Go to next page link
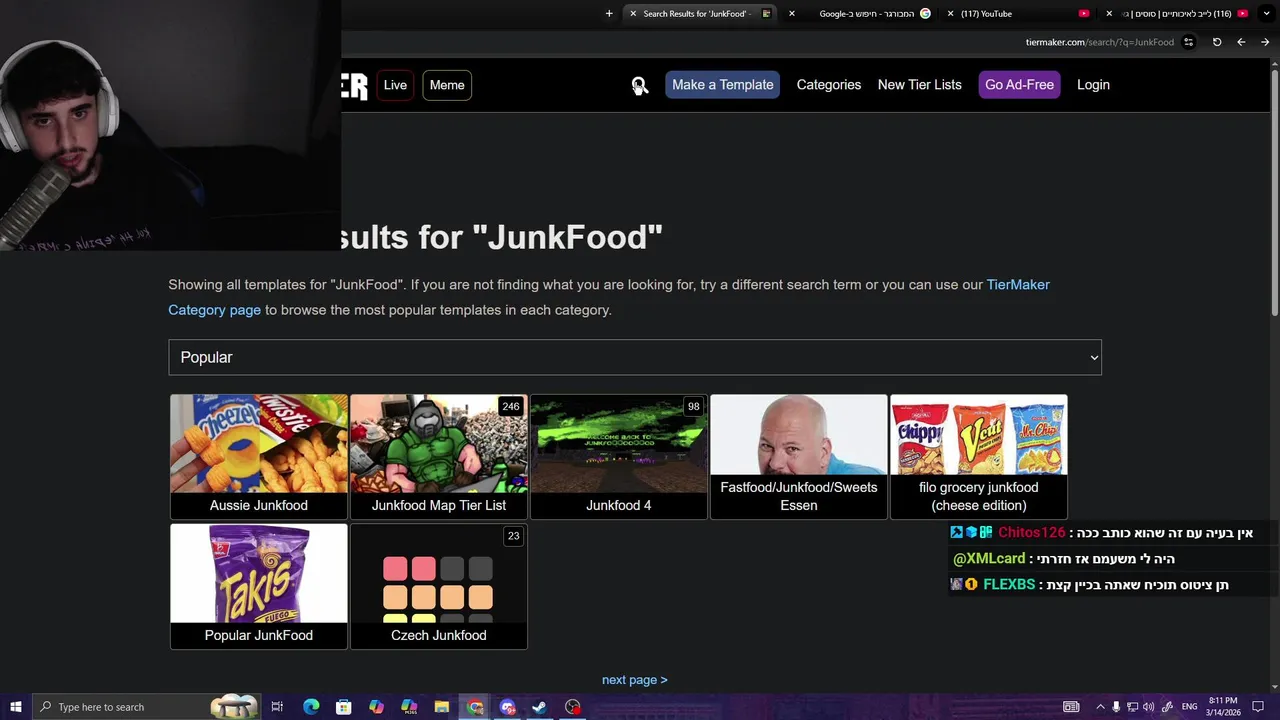The image size is (1280, 720). click(634, 680)
